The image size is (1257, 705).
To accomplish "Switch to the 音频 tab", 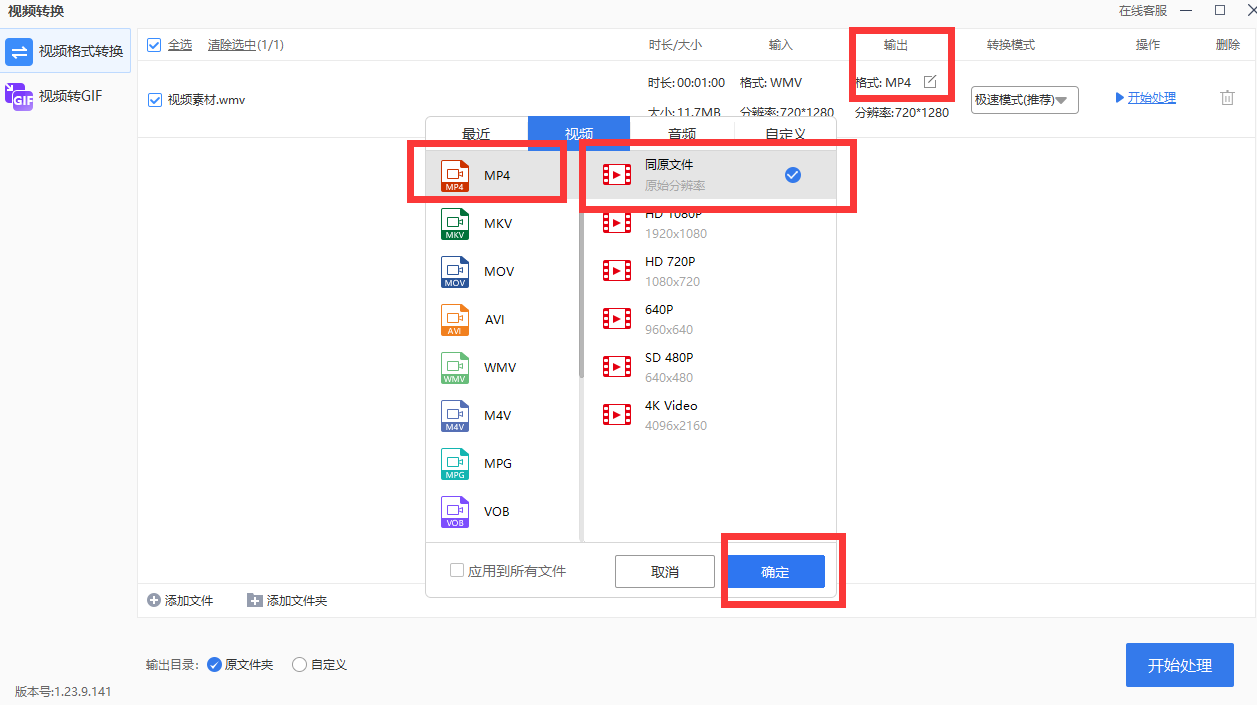I will [682, 133].
